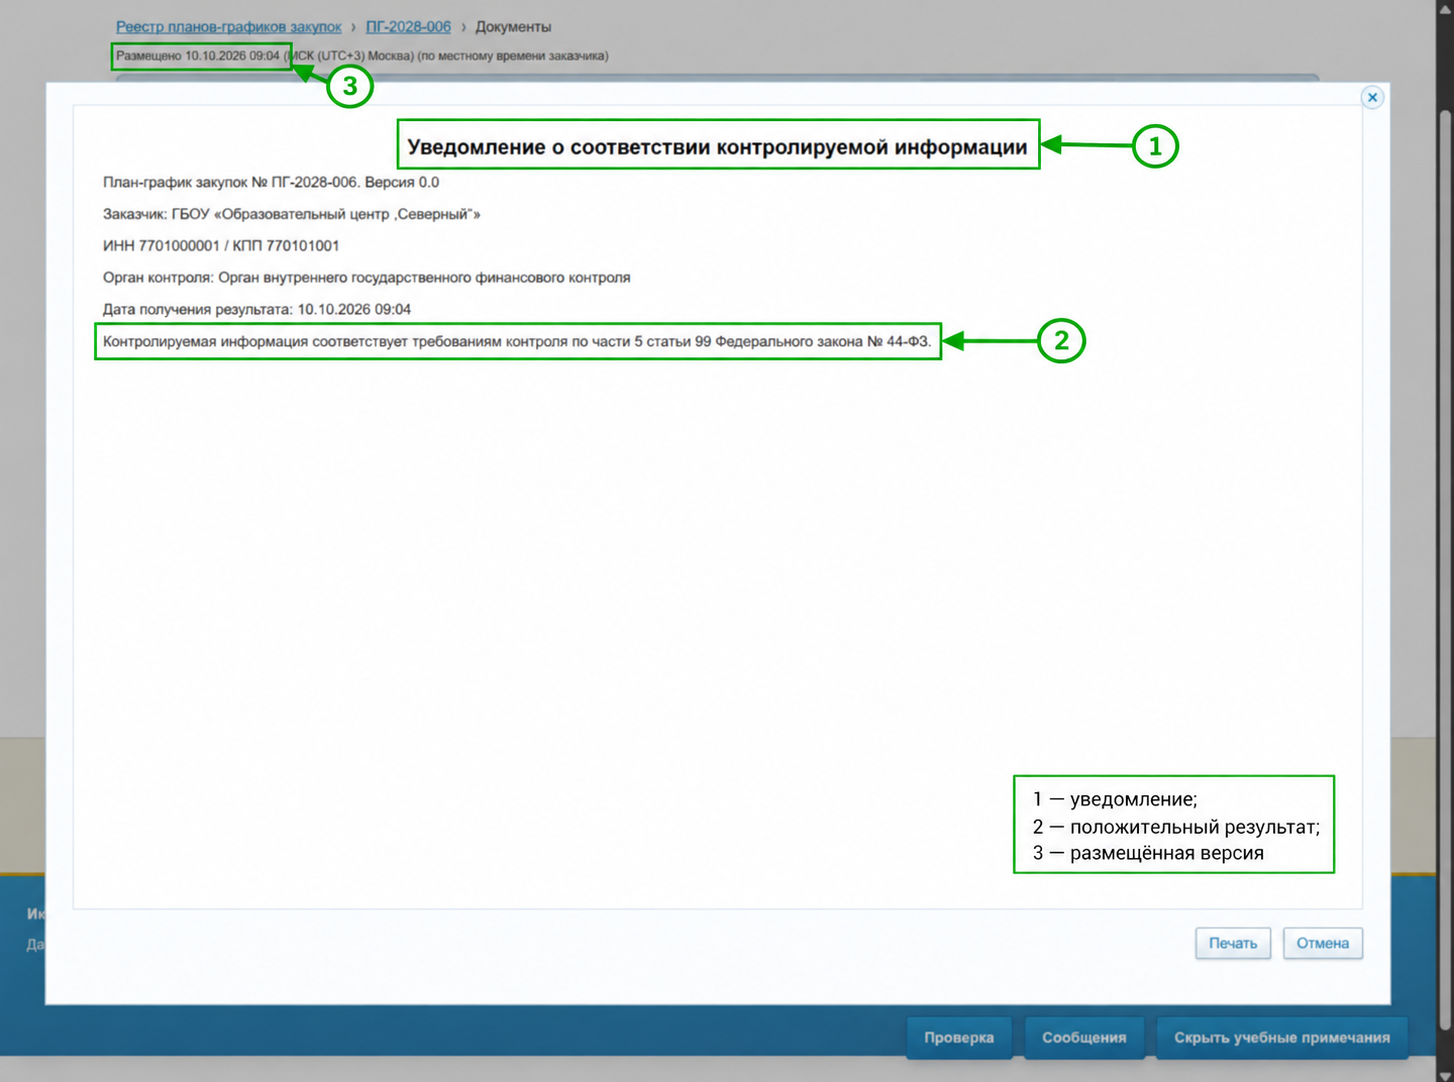Click the "Печать" button
The image size is (1454, 1082).
[x=1233, y=943]
